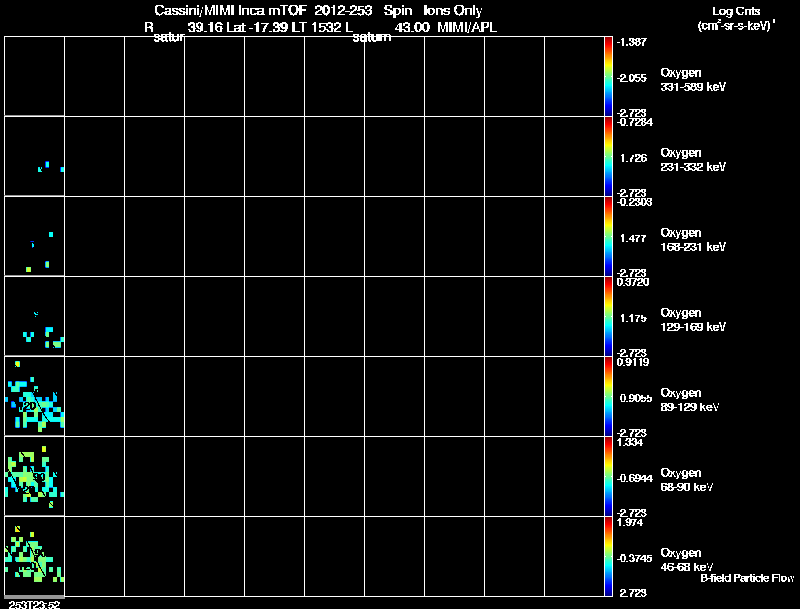Open the first-column panel of Oxygen 129-169 keV
Screen dimensions: 800x609
click(35, 317)
